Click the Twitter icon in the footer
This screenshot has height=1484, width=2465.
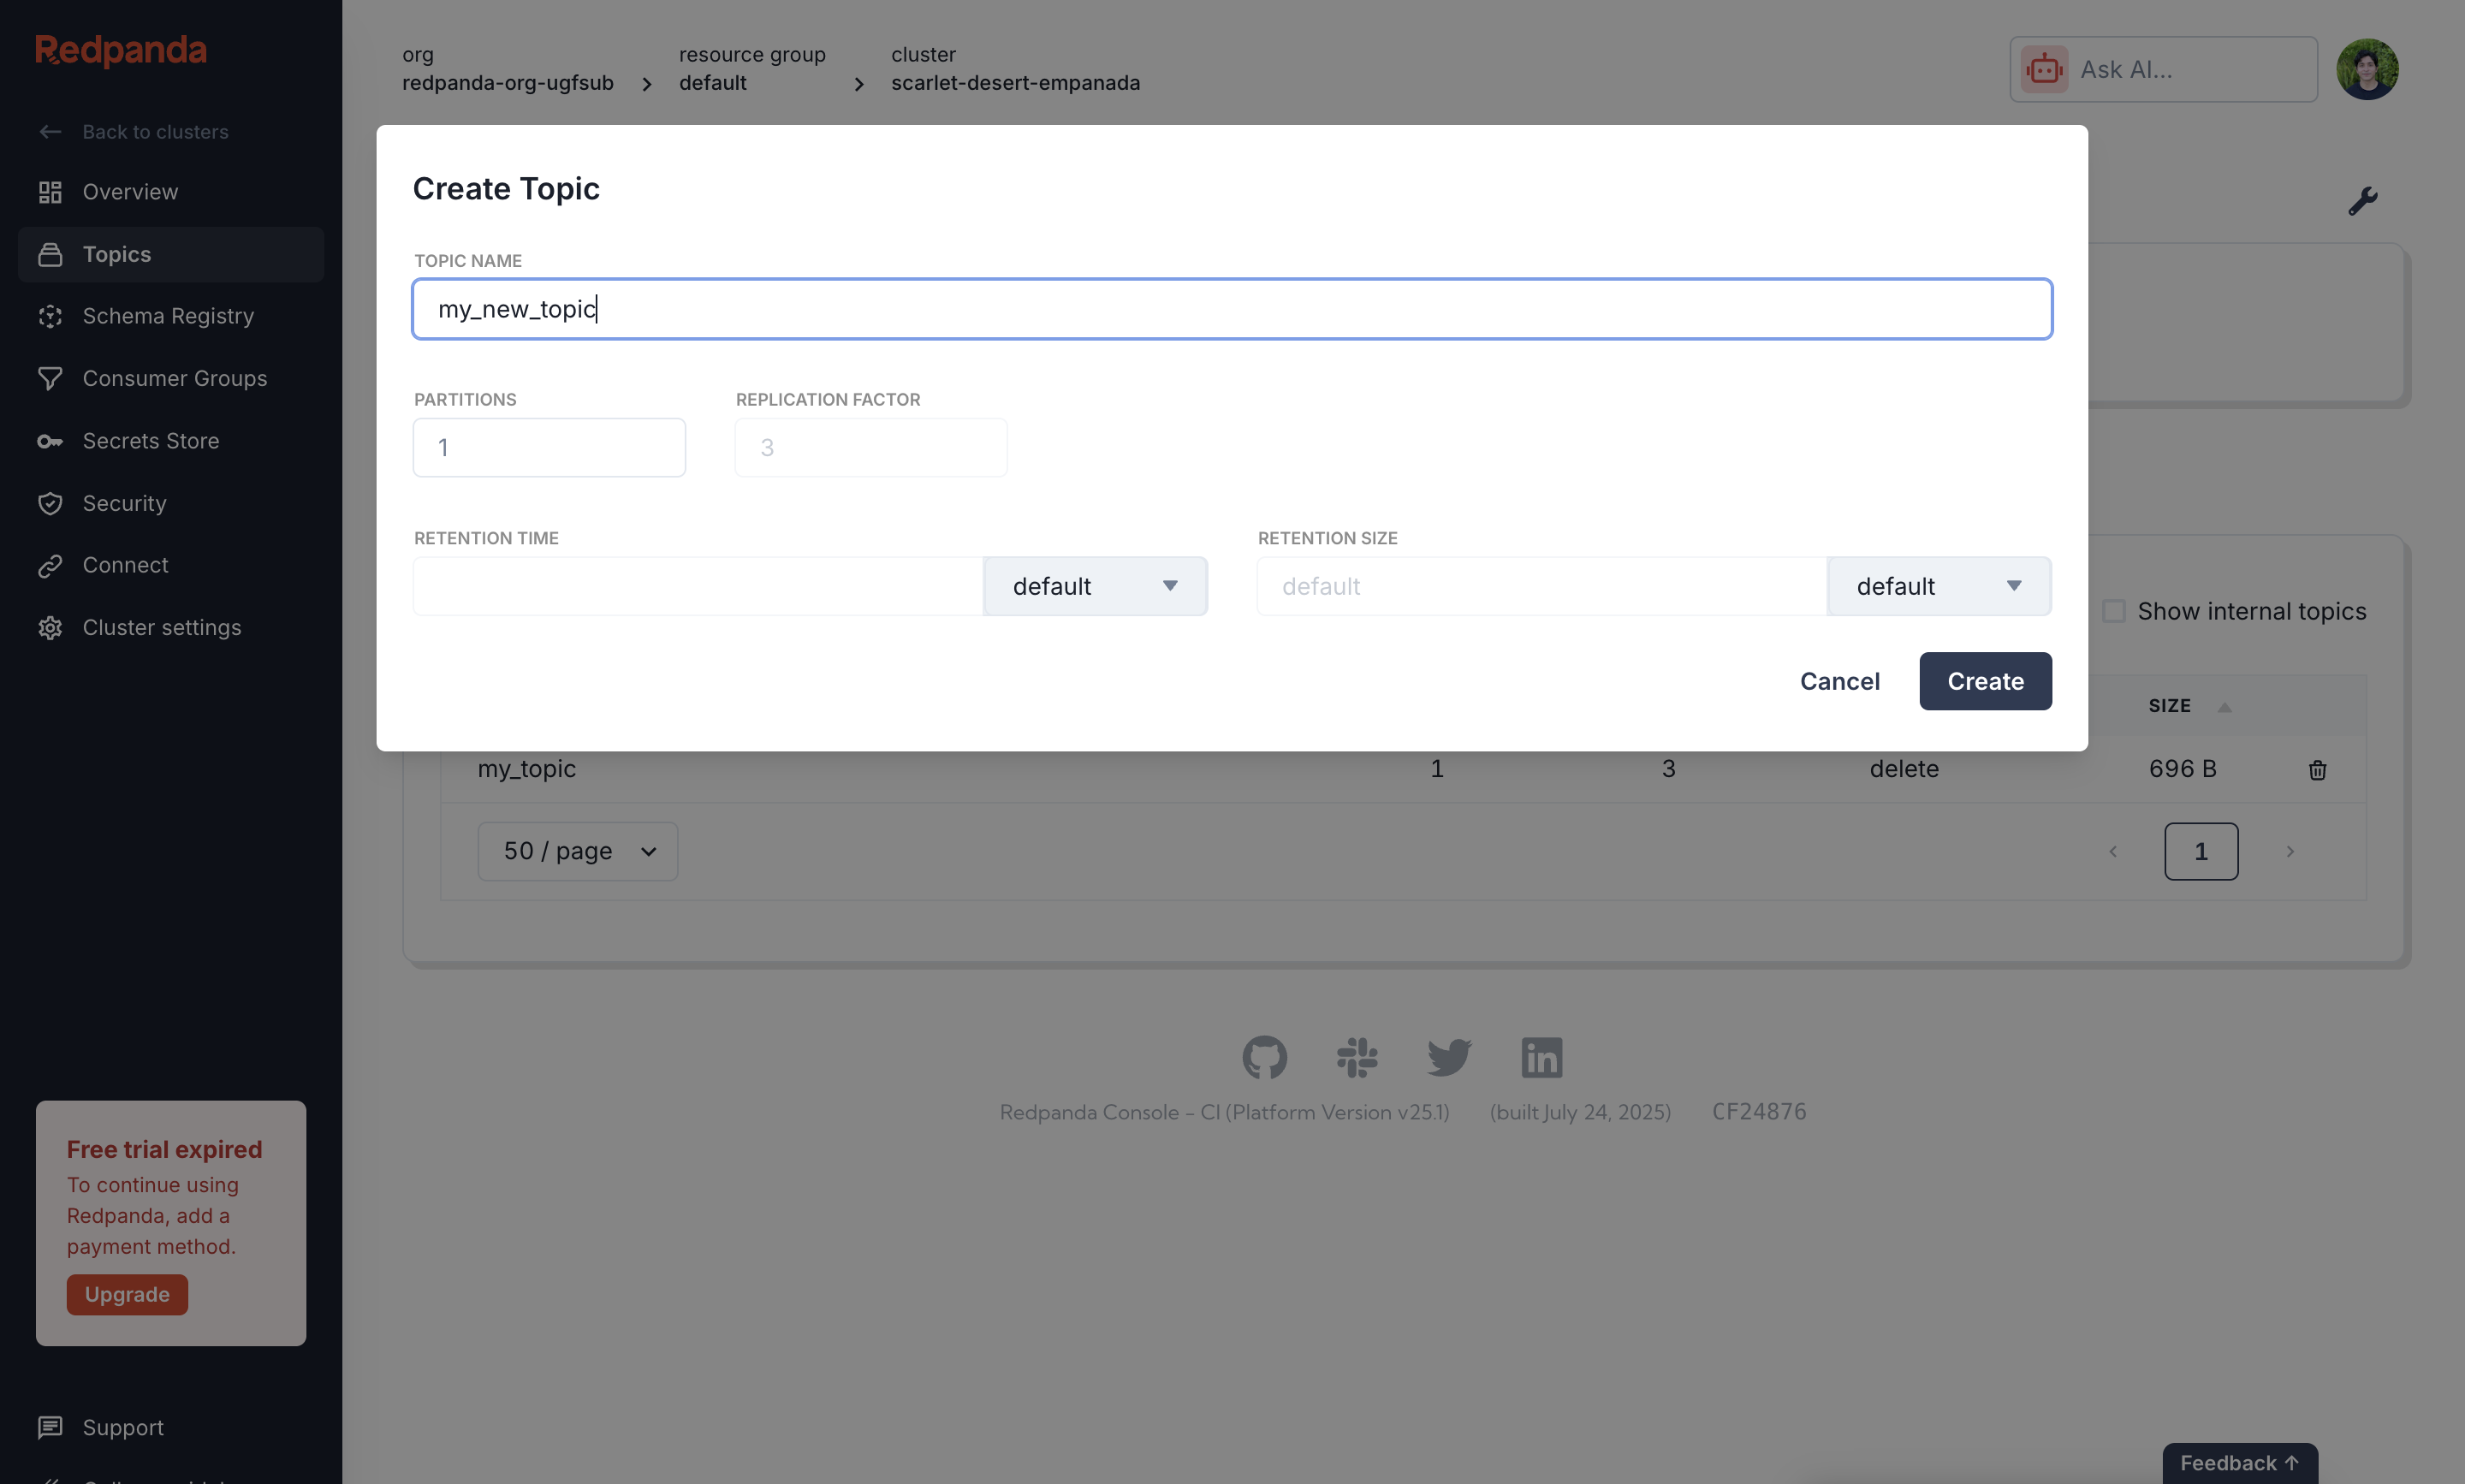(1448, 1057)
